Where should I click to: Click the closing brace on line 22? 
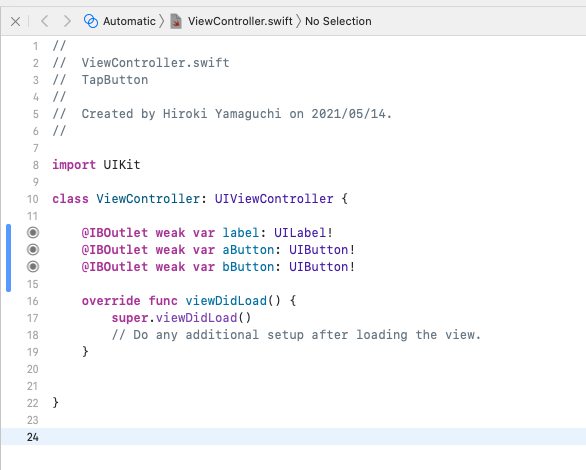tap(56, 402)
